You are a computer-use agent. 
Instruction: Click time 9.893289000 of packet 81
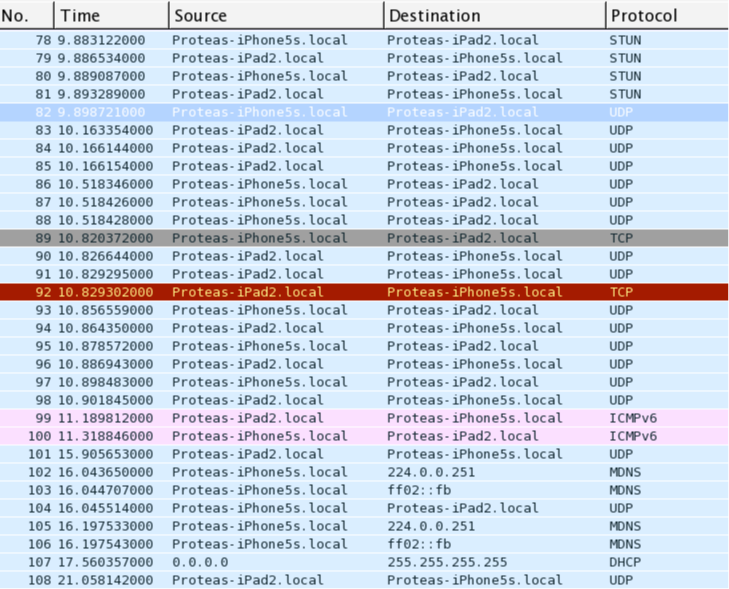[101, 94]
